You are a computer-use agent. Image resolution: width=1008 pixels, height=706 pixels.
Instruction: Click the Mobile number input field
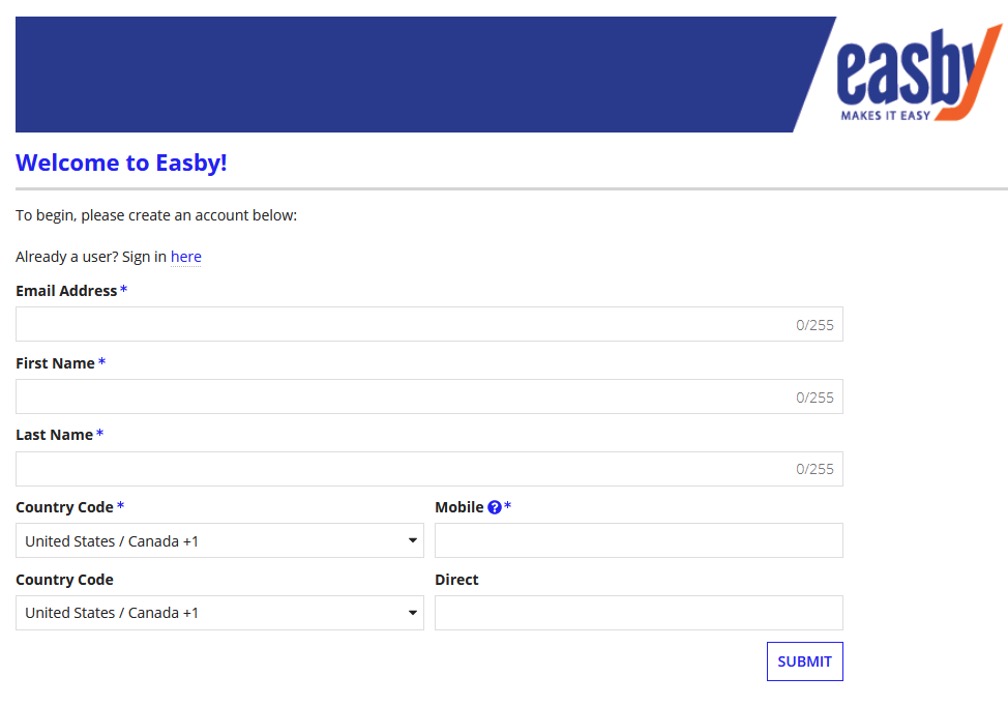tap(639, 541)
